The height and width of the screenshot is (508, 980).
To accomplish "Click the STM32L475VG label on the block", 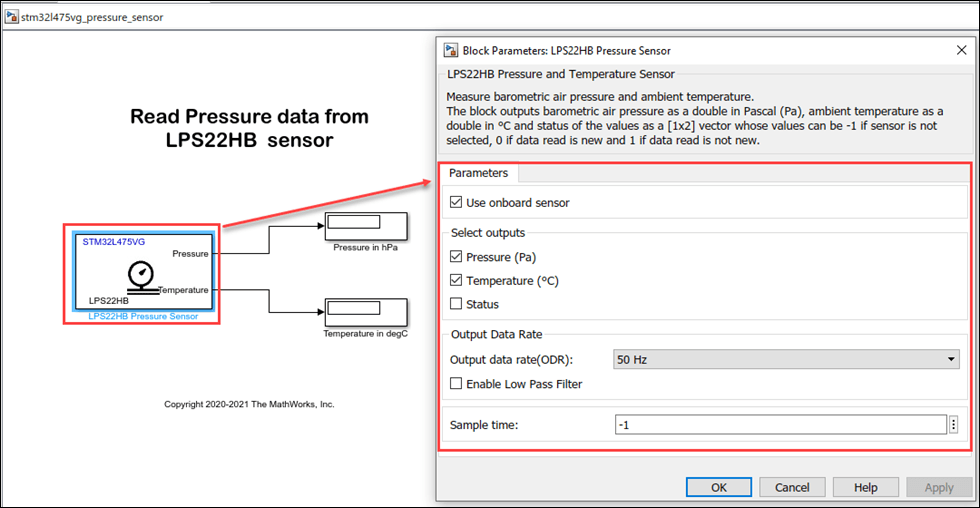I will tap(113, 242).
